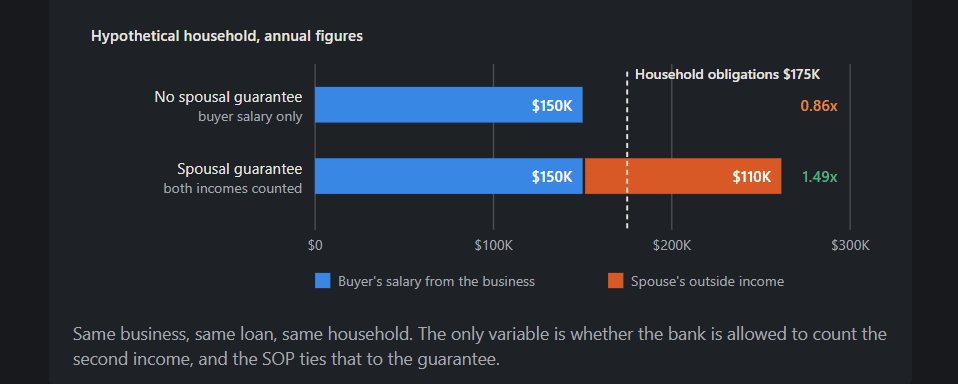Click the $300K axis tick label
958x384 pixels.
[850, 245]
